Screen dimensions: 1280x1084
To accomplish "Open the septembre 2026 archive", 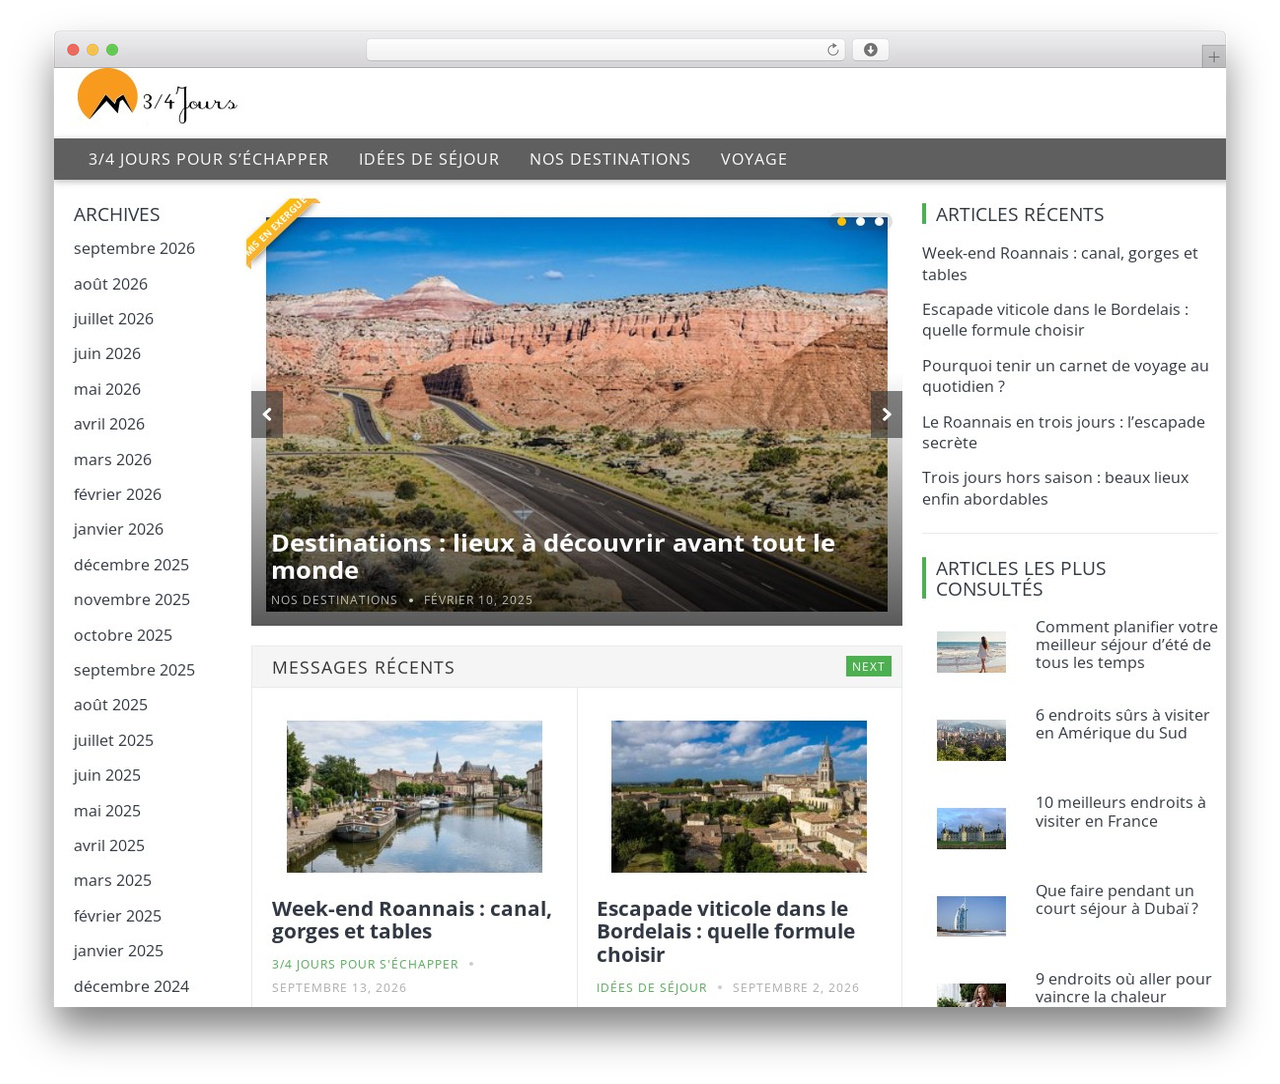I will [134, 248].
